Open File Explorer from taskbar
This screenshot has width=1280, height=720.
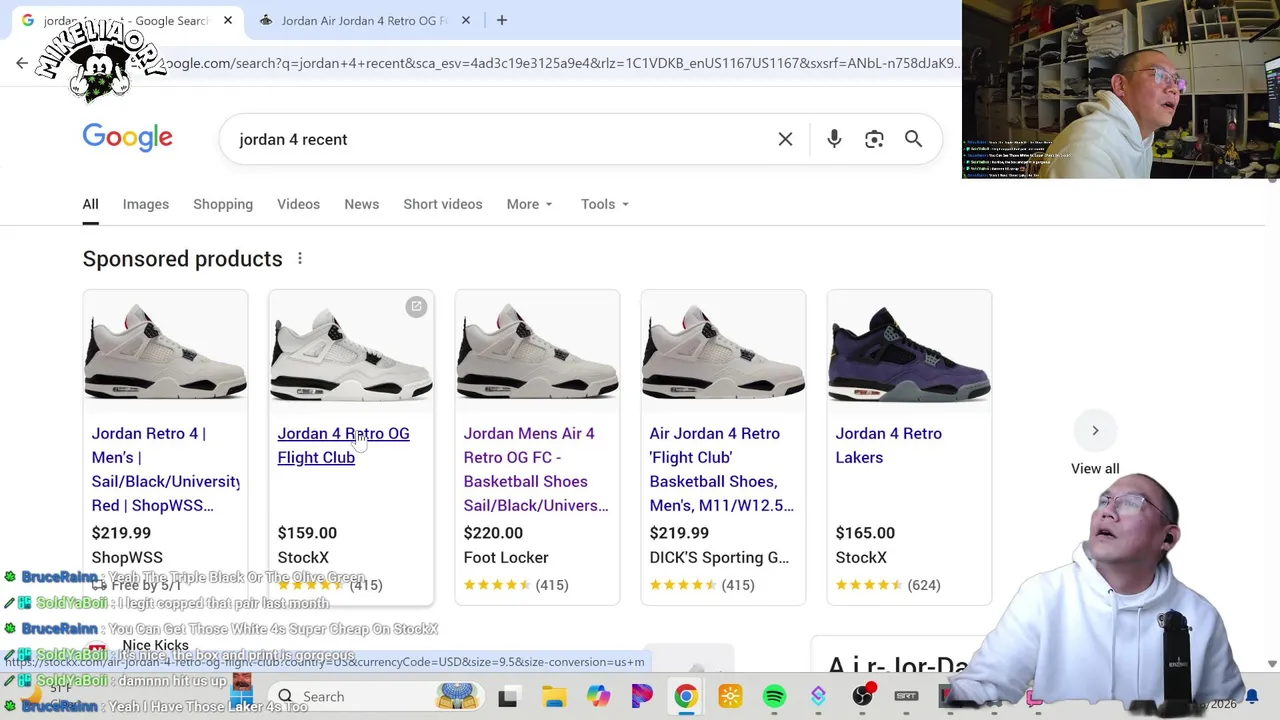coord(554,696)
